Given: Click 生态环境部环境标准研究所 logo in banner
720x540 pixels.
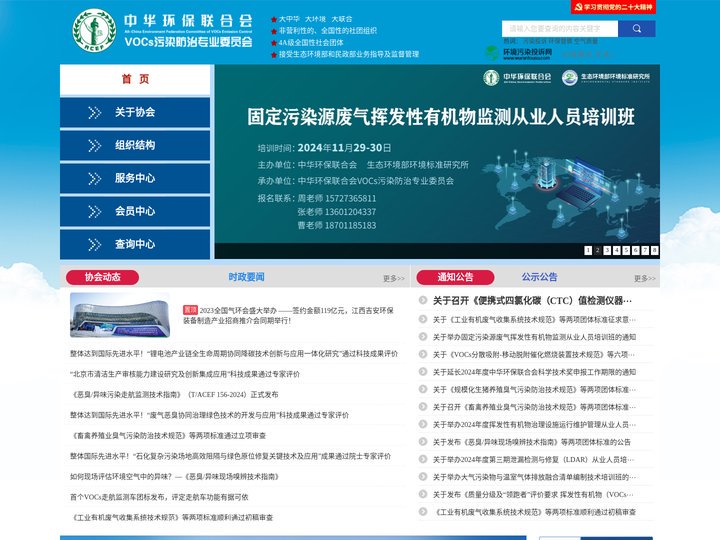Looking at the screenshot, I should 606,78.
